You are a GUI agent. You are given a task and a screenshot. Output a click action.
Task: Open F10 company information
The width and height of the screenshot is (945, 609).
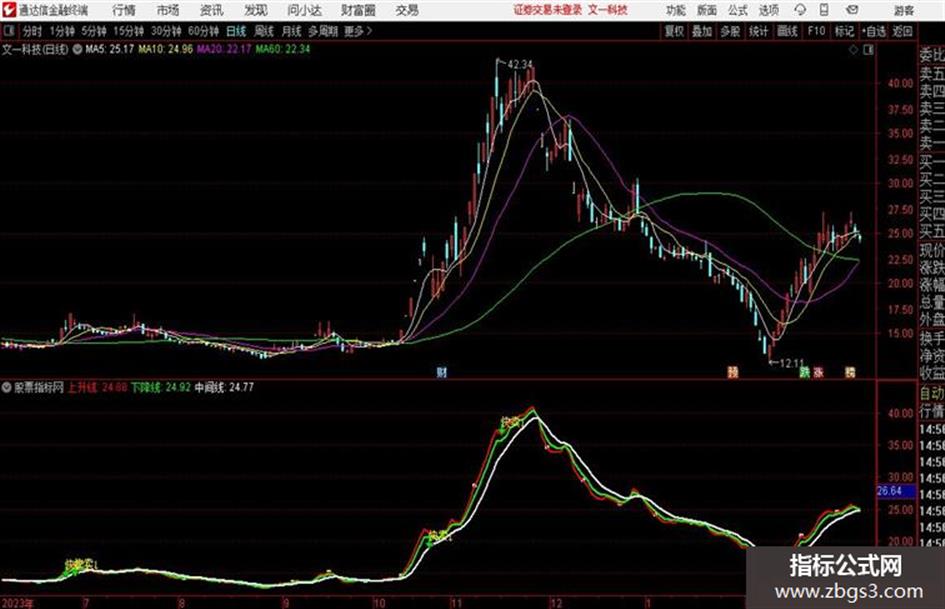[x=816, y=31]
